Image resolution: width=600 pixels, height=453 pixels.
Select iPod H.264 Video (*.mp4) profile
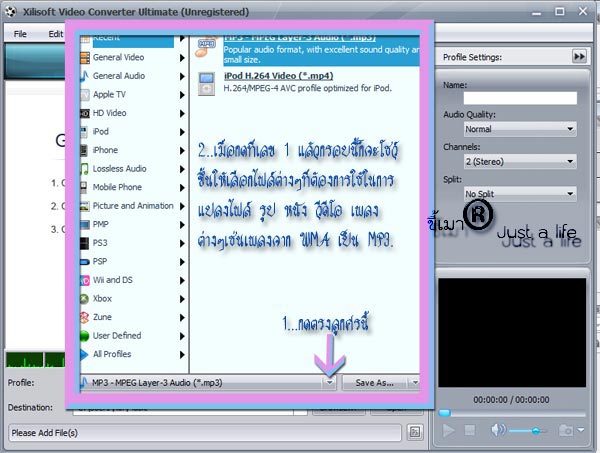[x=279, y=76]
